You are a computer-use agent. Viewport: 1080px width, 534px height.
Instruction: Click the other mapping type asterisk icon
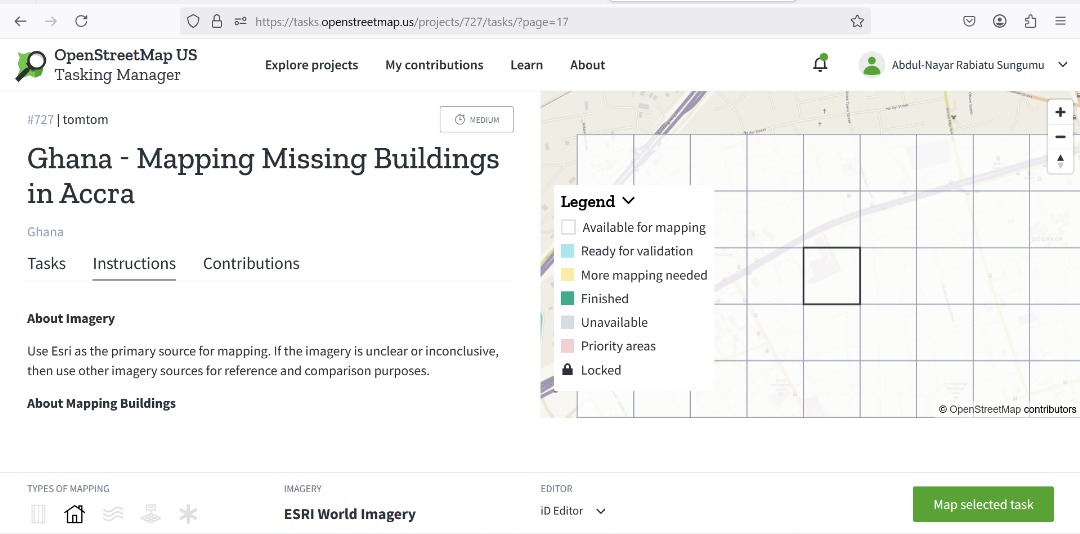188,513
